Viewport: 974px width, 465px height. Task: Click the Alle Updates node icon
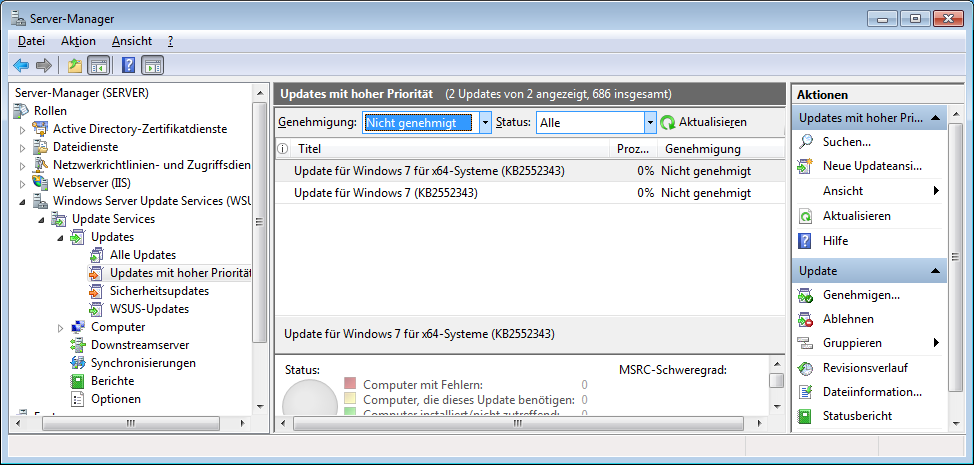point(98,255)
